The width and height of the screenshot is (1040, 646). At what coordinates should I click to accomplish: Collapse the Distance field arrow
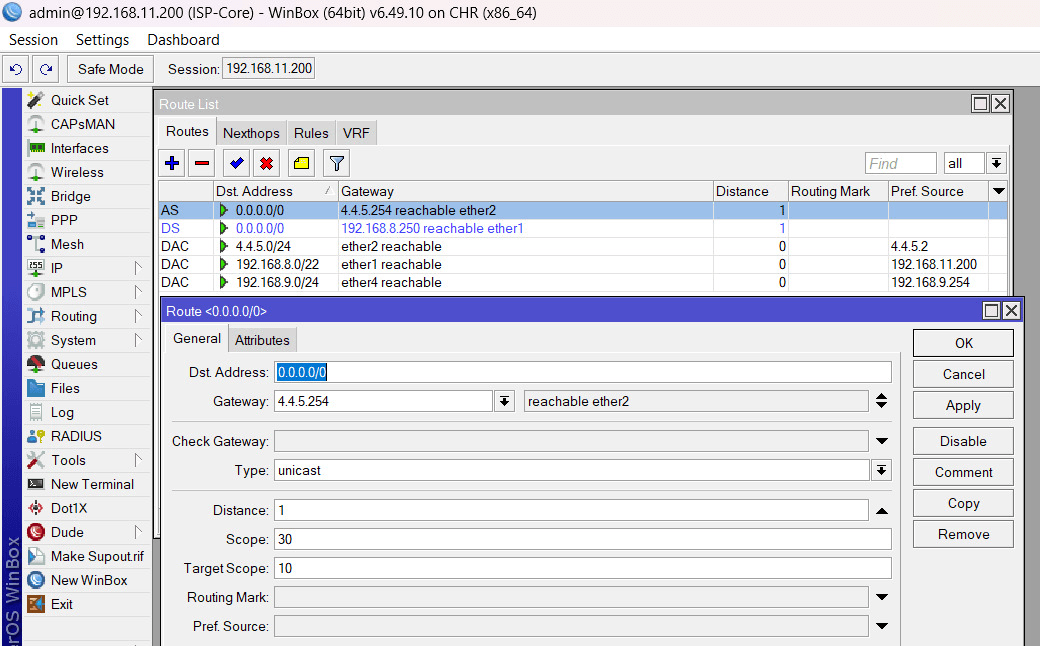coord(881,511)
